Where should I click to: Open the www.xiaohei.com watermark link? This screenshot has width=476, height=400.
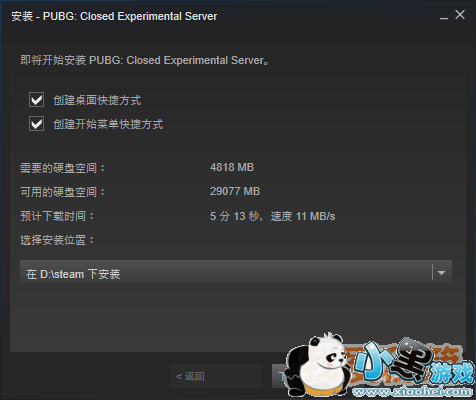click(413, 392)
